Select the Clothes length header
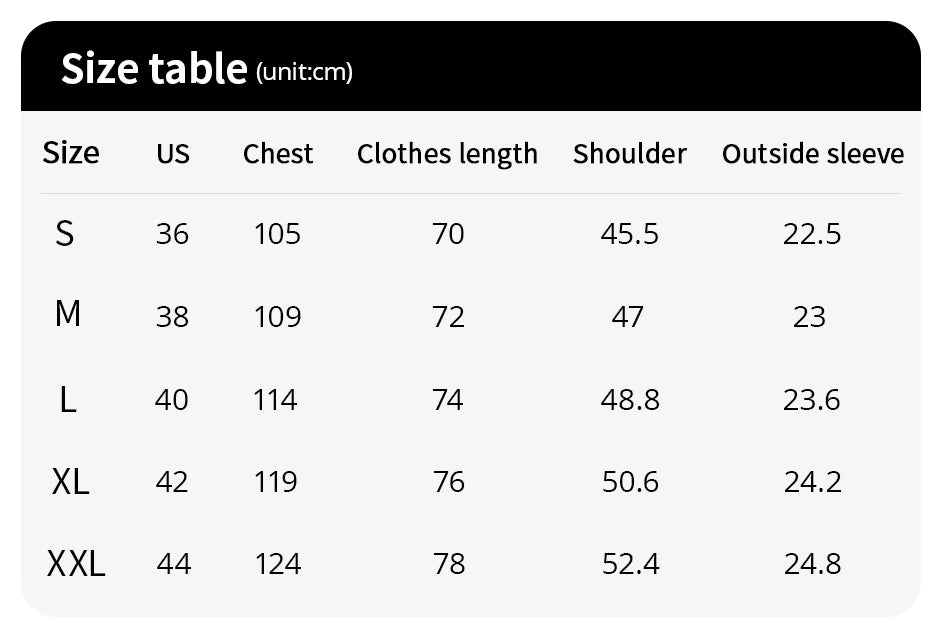This screenshot has height=640, width=940. (x=447, y=154)
